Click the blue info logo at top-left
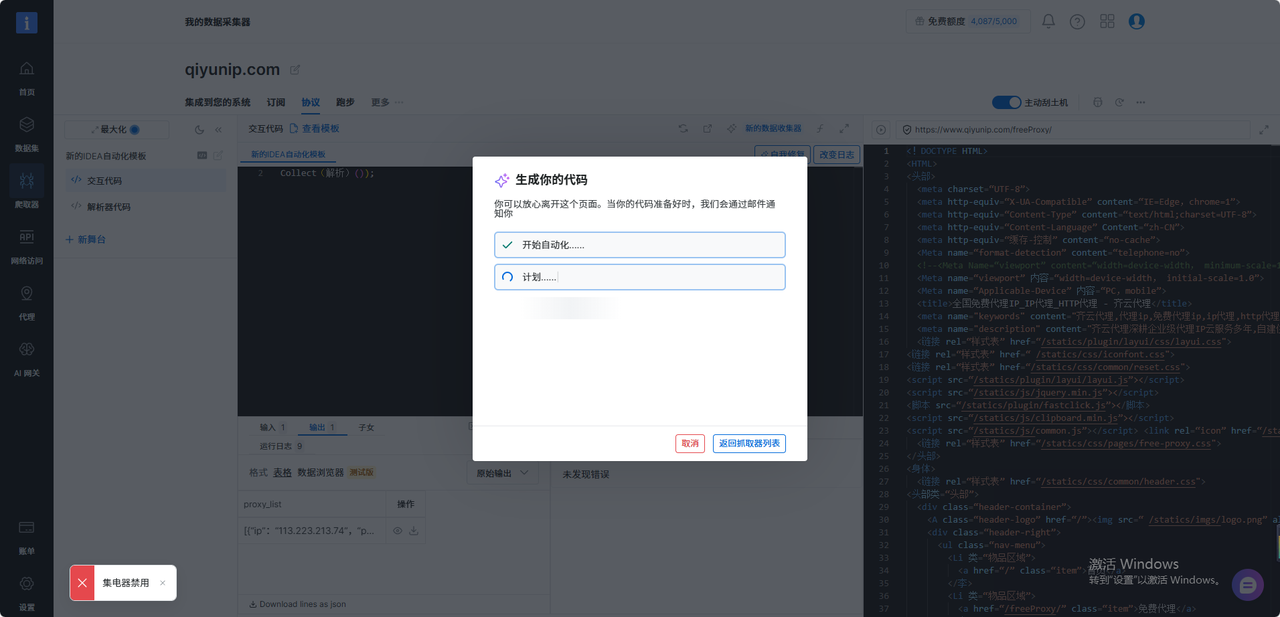The width and height of the screenshot is (1280, 617). tap(26, 22)
